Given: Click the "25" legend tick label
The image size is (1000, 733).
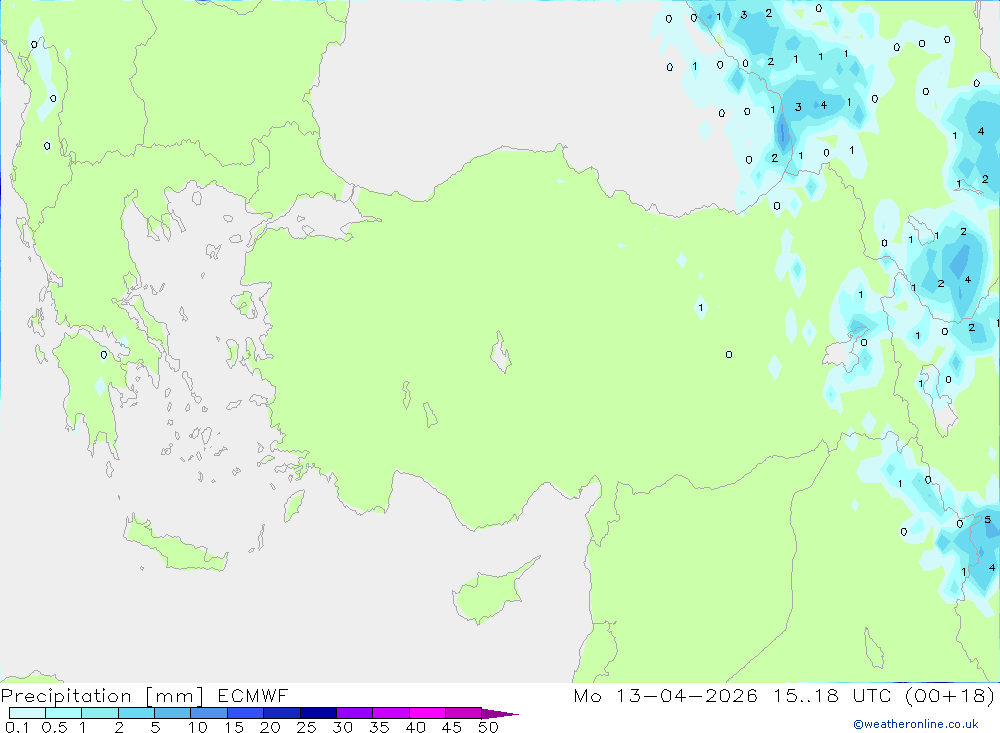Looking at the screenshot, I should [x=307, y=727].
